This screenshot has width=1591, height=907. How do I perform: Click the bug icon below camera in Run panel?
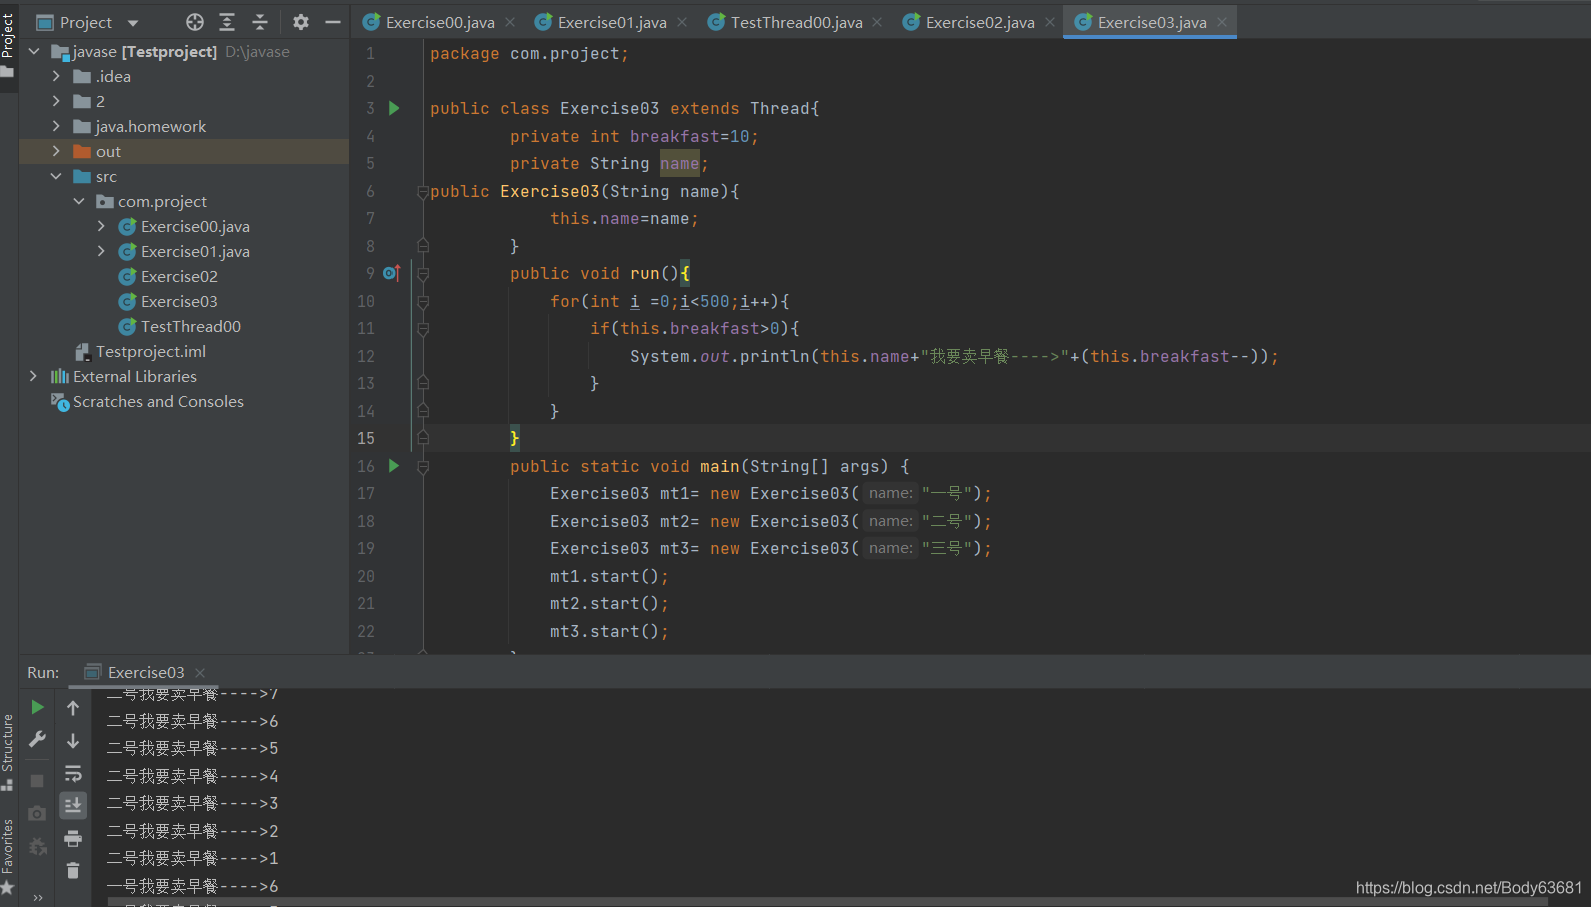coord(38,847)
